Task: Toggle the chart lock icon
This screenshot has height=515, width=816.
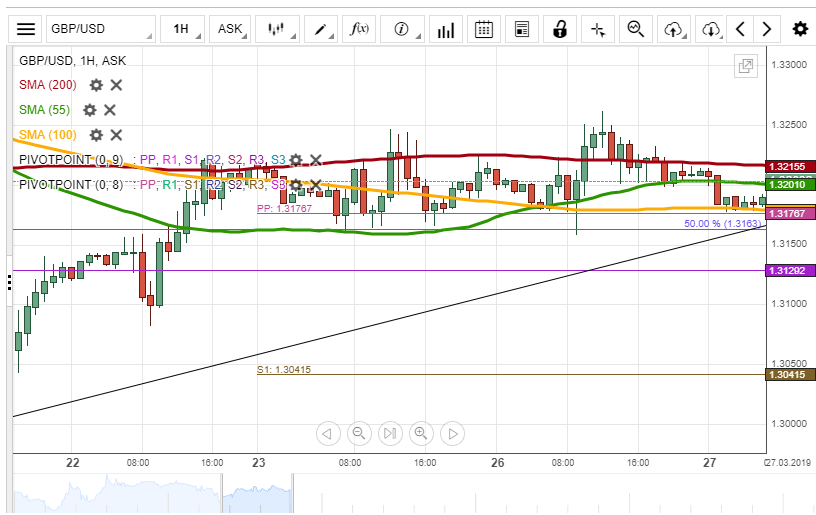Action: (x=559, y=29)
